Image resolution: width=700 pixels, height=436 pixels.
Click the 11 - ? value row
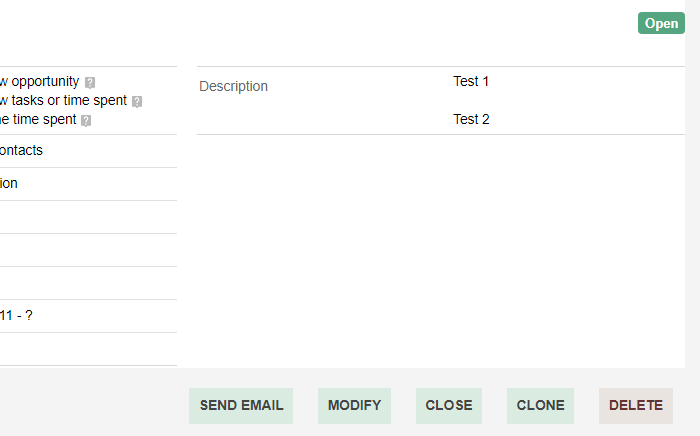click(x=88, y=316)
